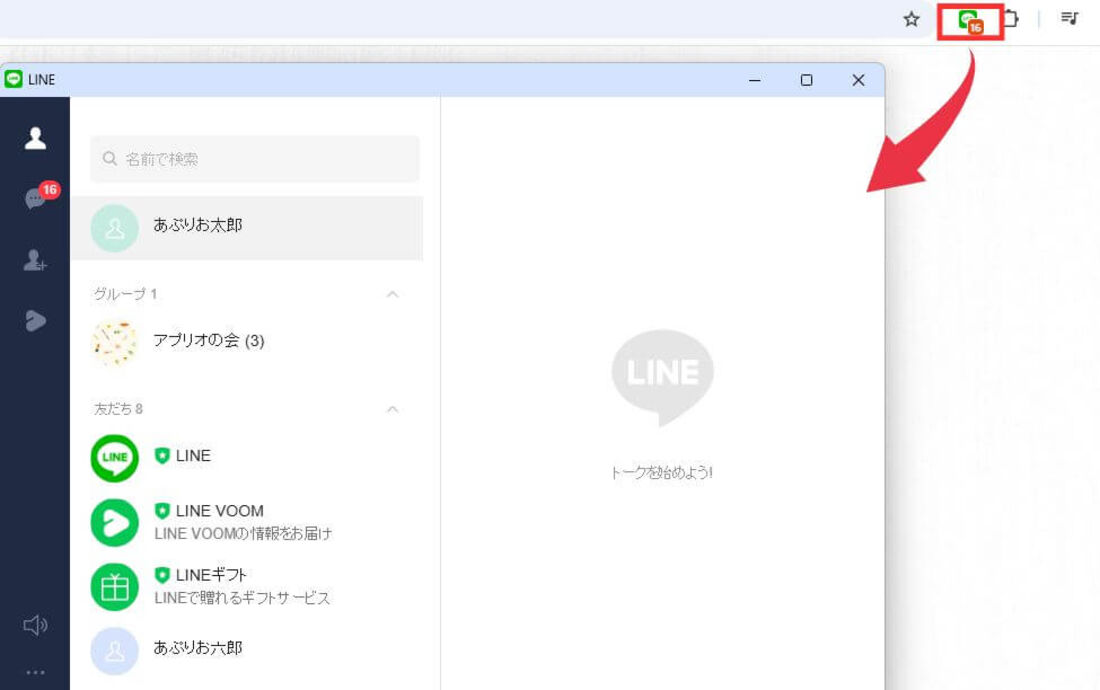Screen dimensions: 1100x690
Task: Click あぷりお六郎's avatar
Action: tap(114, 651)
